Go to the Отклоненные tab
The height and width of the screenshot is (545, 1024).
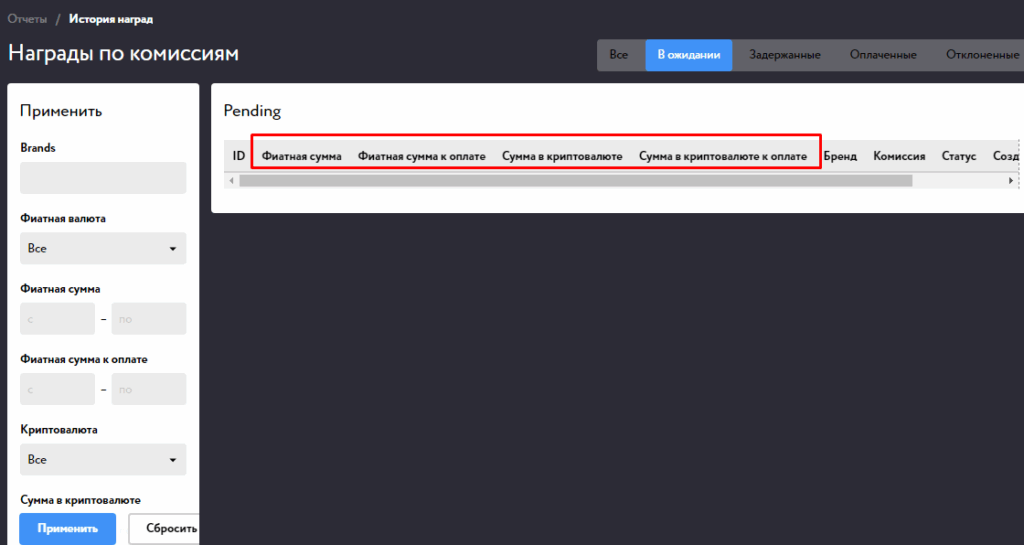pyautogui.click(x=981, y=55)
